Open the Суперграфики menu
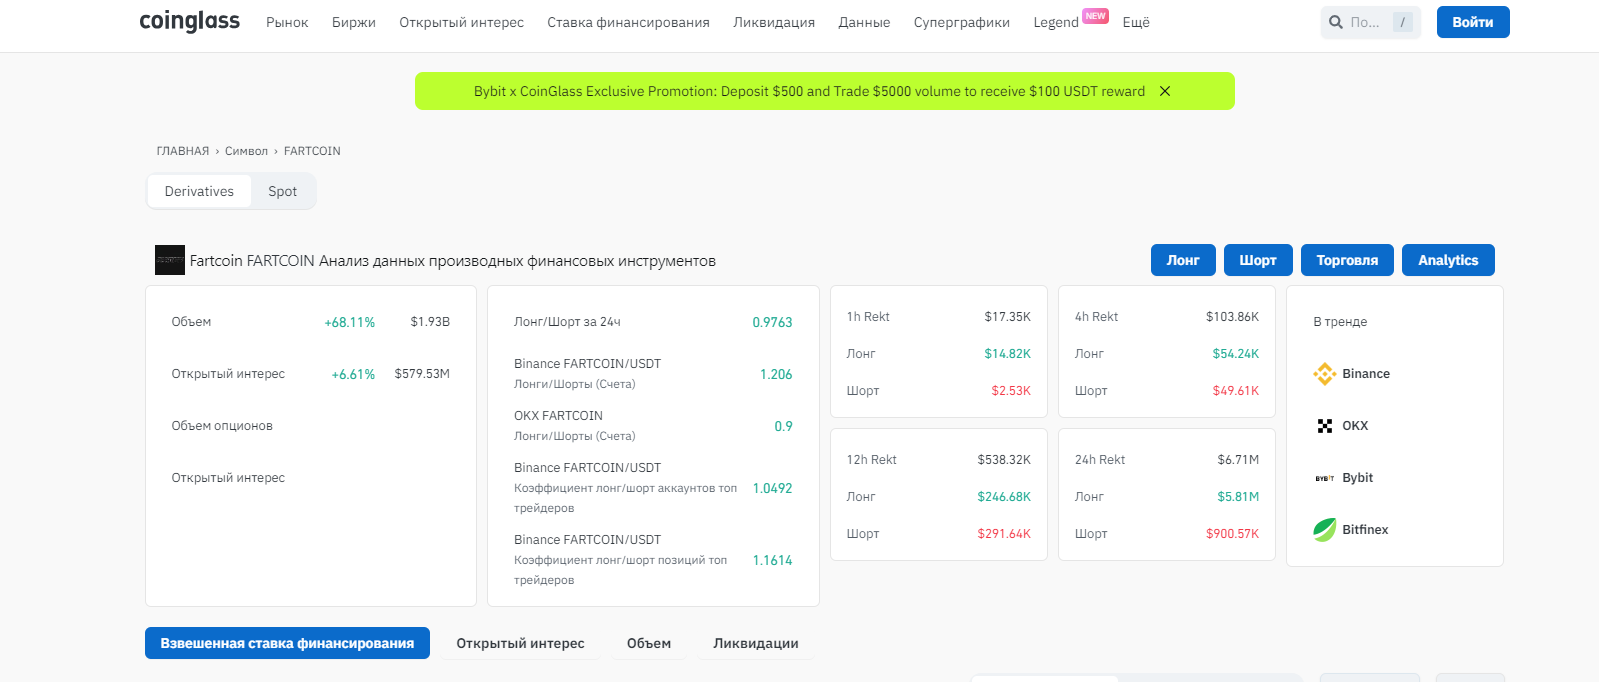The image size is (1599, 682). [962, 22]
